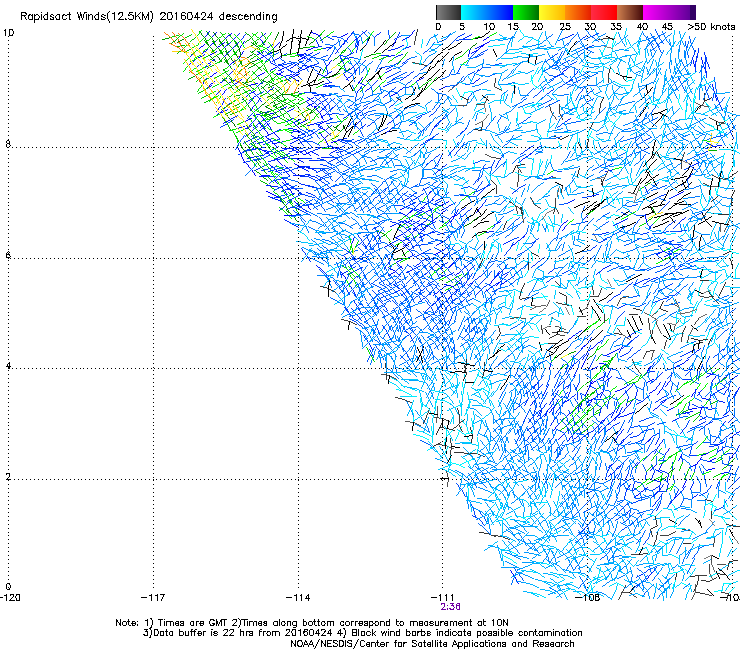
Task: Click the '-120' longitude axis label
Action: pos(10,598)
